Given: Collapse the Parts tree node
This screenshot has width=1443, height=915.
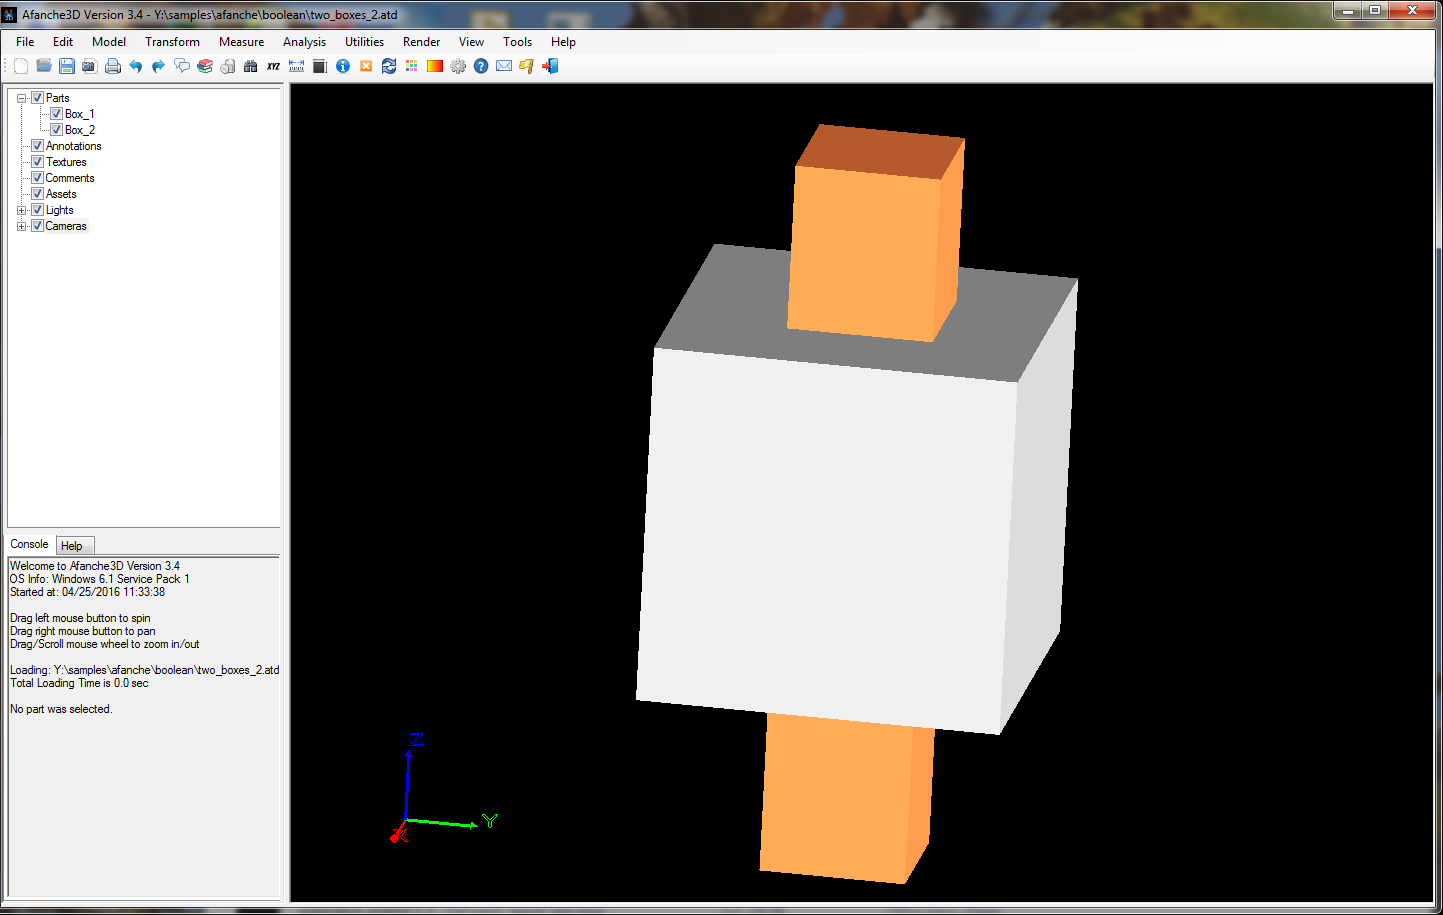Looking at the screenshot, I should pyautogui.click(x=21, y=98).
